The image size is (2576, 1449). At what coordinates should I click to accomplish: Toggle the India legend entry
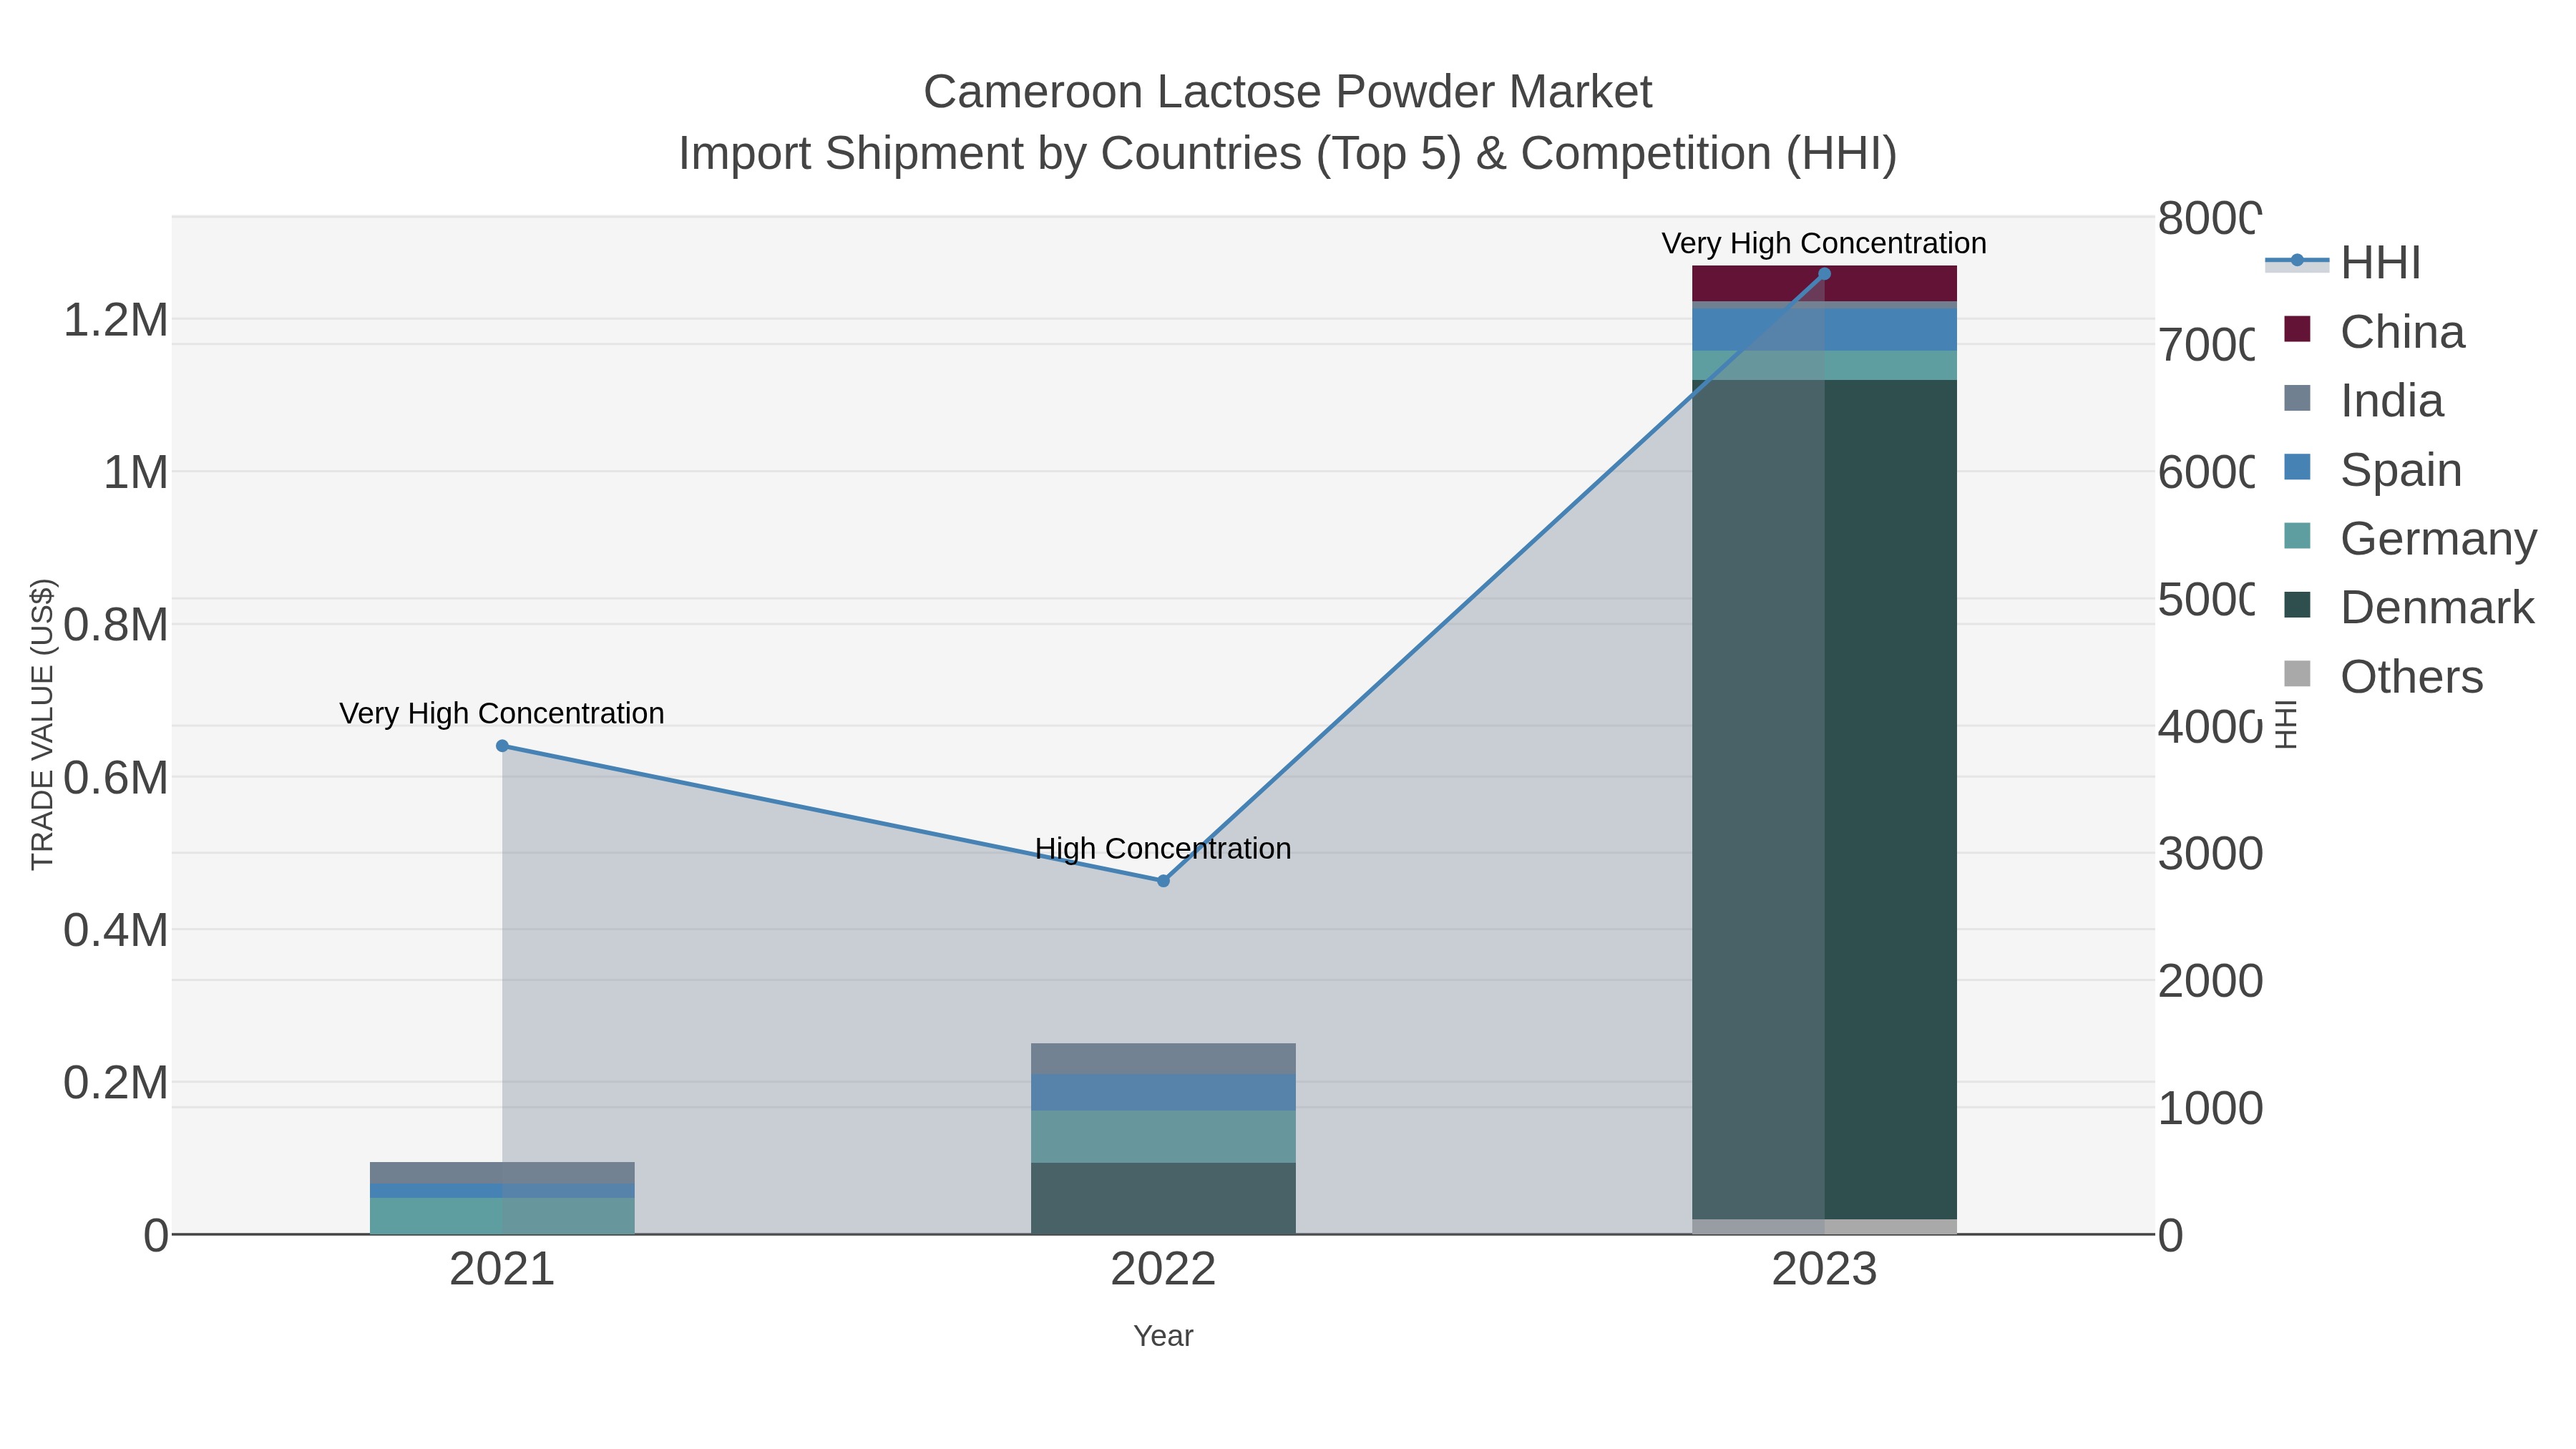(2364, 401)
